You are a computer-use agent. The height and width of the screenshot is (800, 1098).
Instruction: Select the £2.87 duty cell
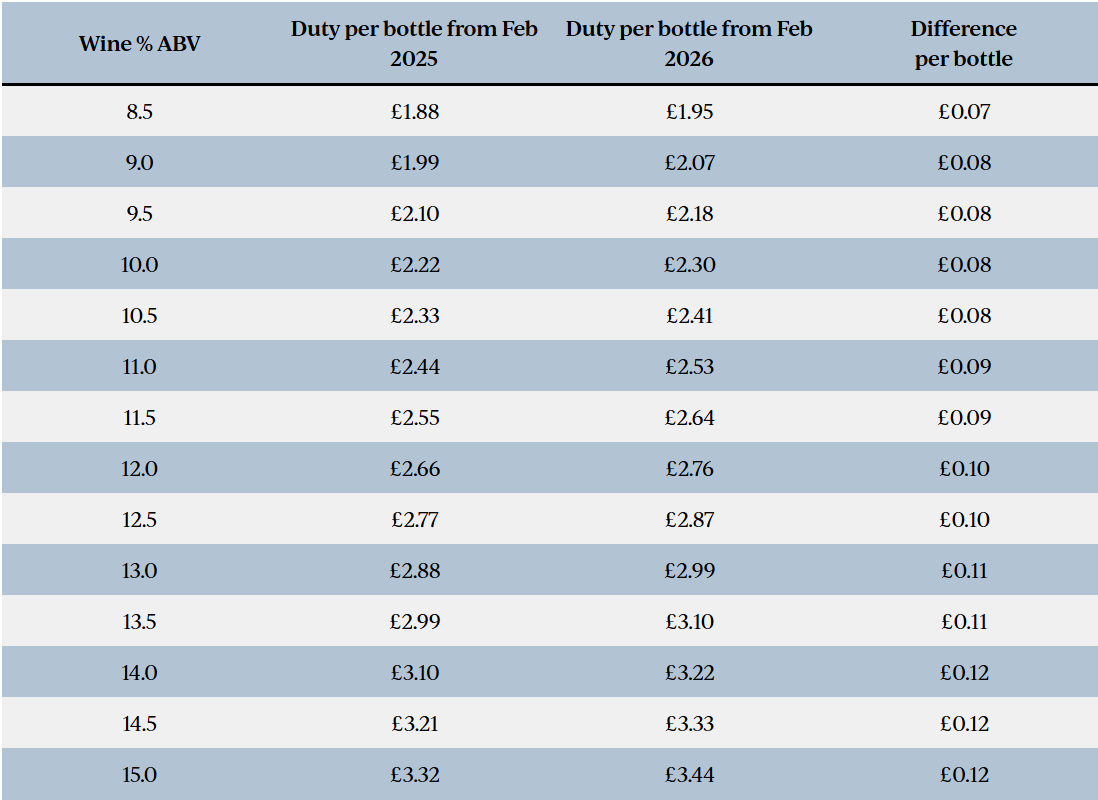(x=689, y=520)
